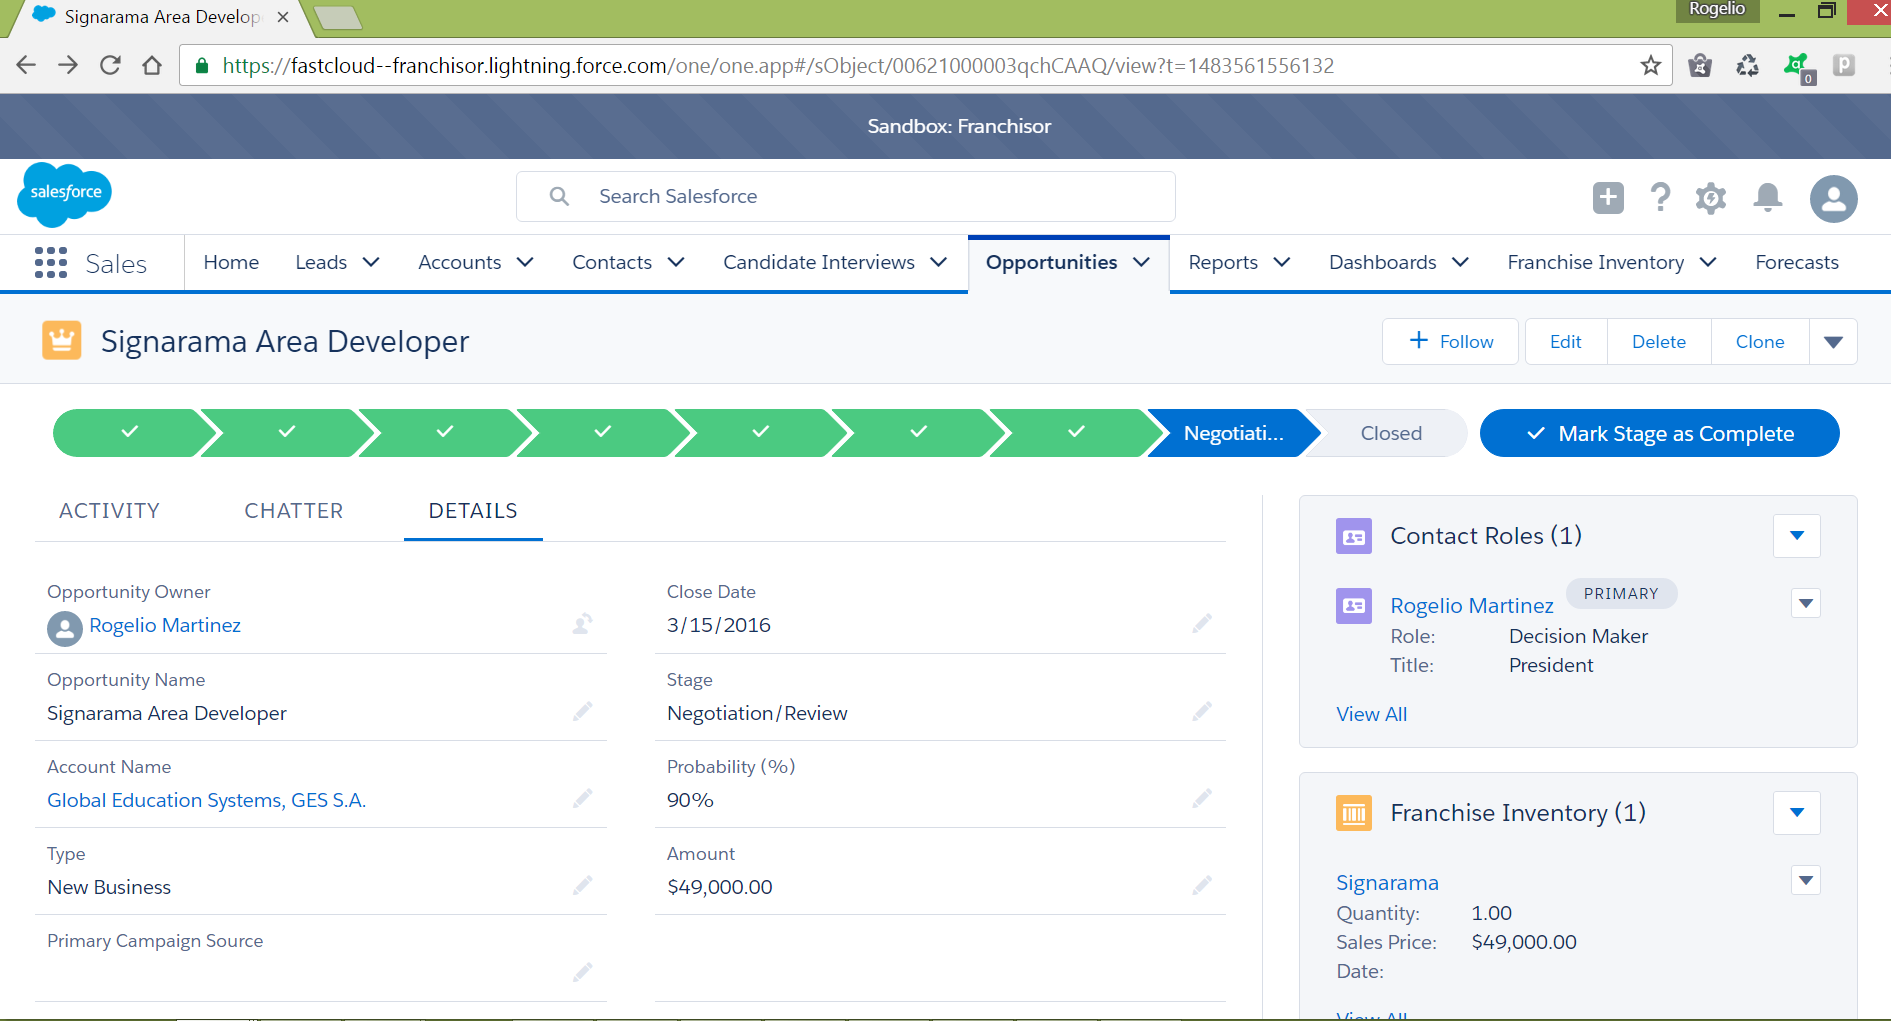Click the Search Salesforce field
The width and height of the screenshot is (1891, 1021).
click(x=846, y=196)
